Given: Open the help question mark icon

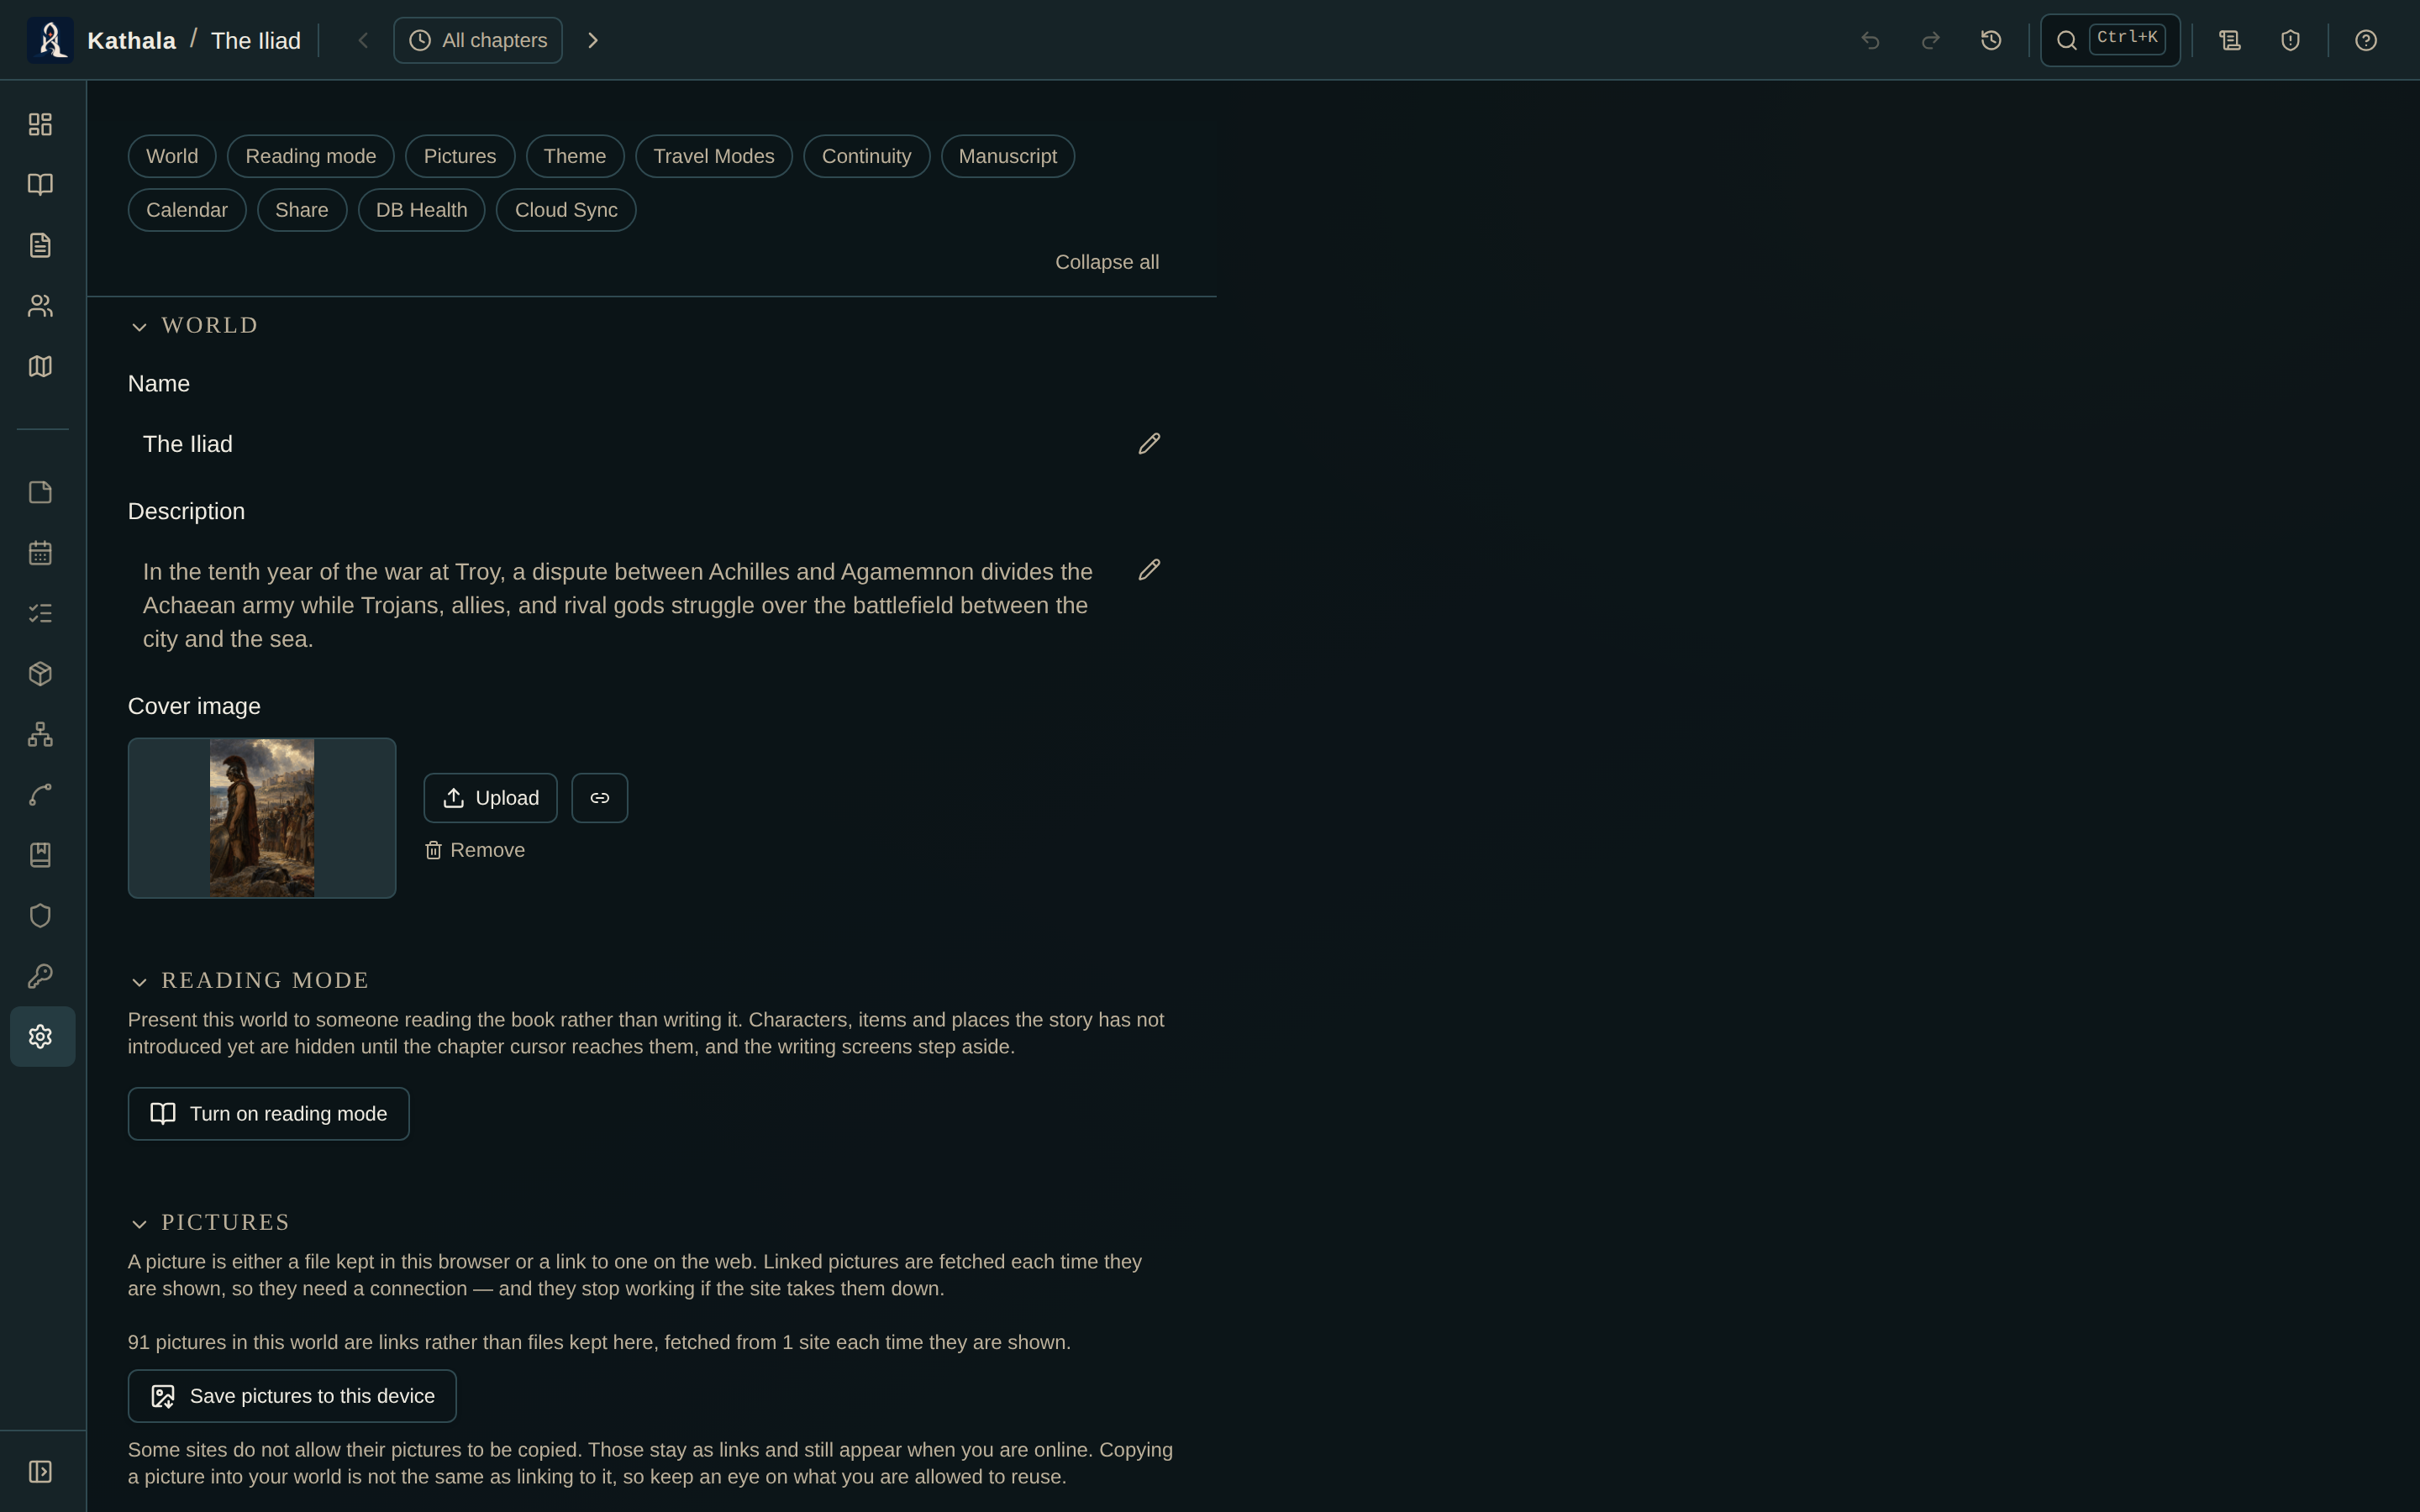Looking at the screenshot, I should 2365,40.
